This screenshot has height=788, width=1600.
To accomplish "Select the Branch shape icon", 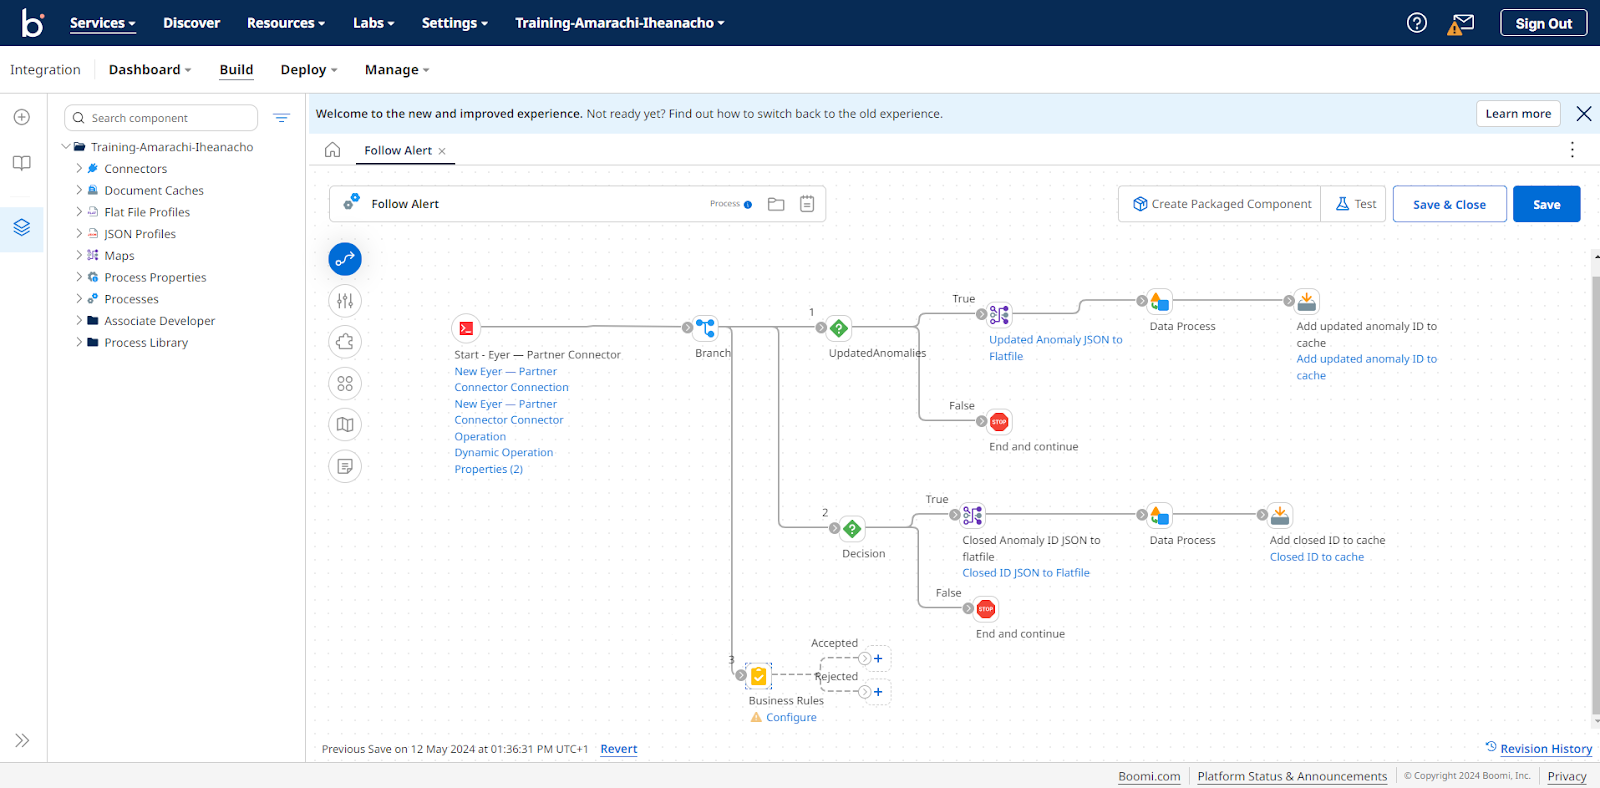I will point(706,328).
